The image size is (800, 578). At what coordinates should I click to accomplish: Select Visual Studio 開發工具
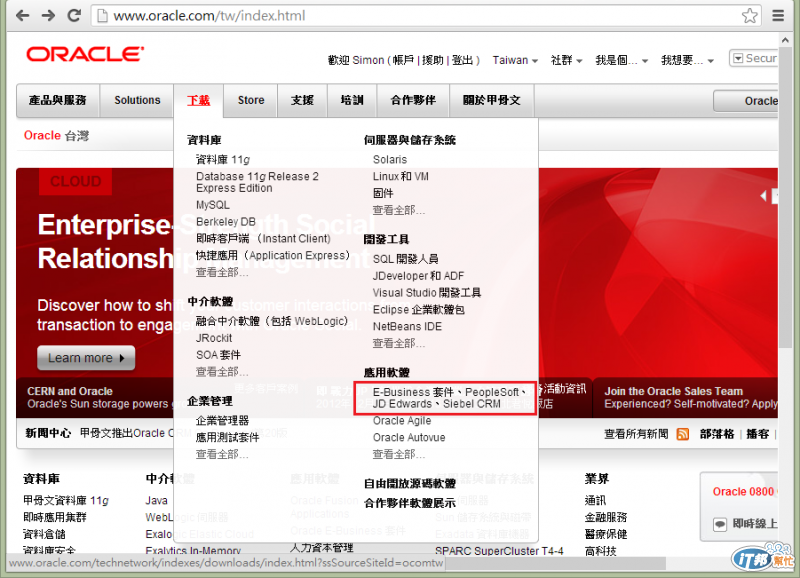(427, 293)
